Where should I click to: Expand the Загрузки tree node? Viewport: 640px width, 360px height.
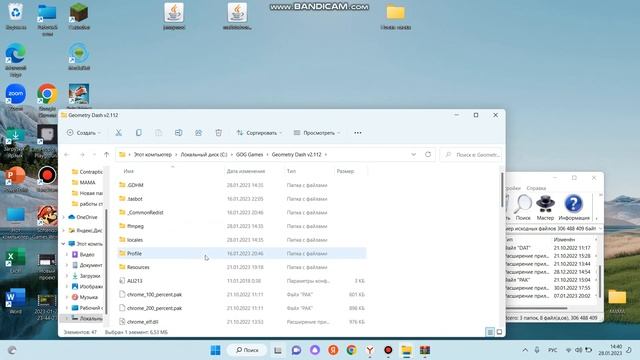pos(67,276)
